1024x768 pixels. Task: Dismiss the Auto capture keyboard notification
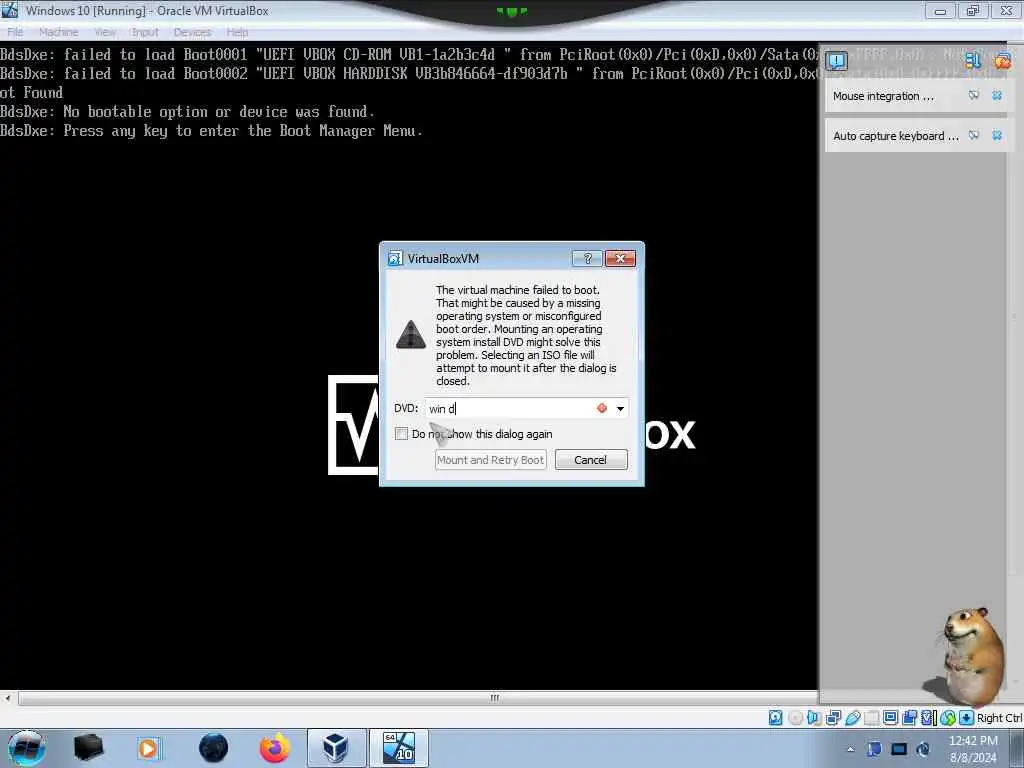click(x=997, y=135)
